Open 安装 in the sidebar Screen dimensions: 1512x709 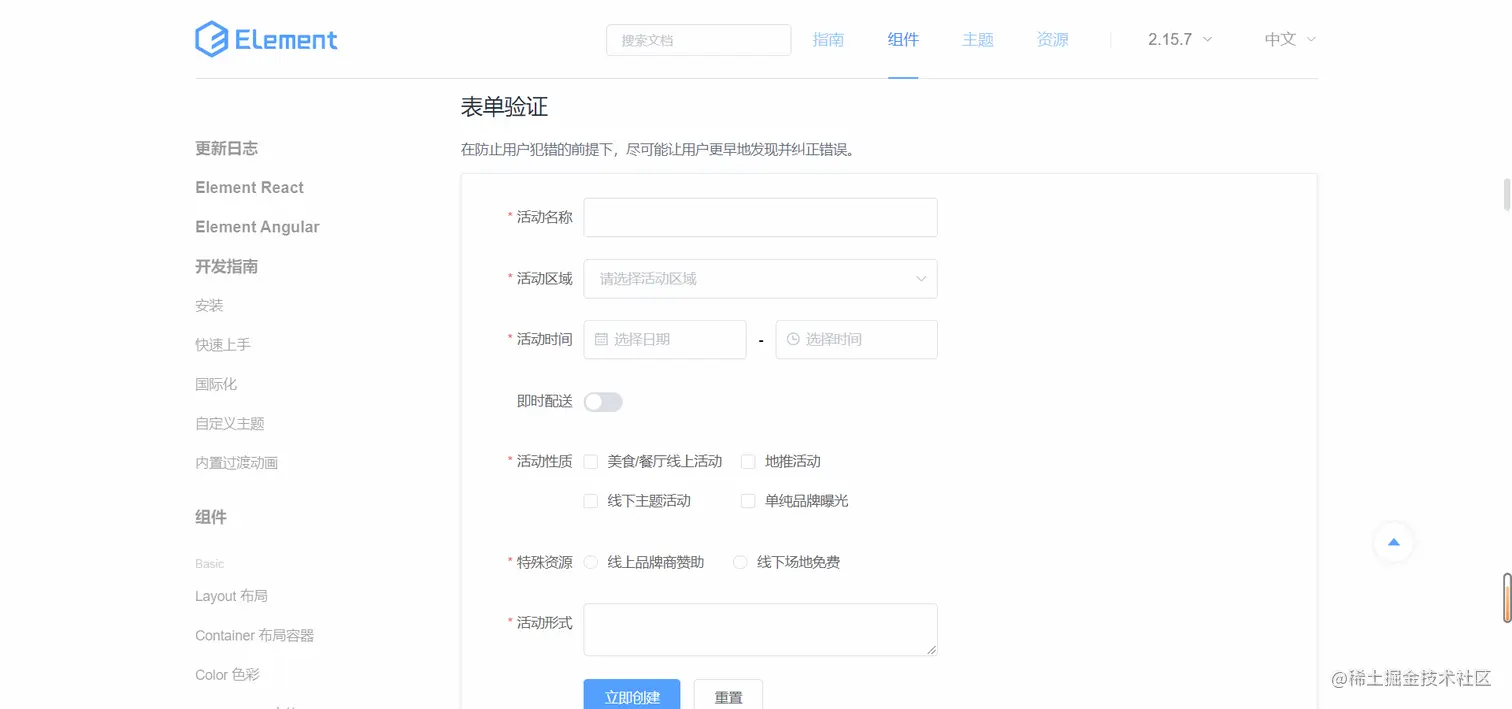pos(209,305)
